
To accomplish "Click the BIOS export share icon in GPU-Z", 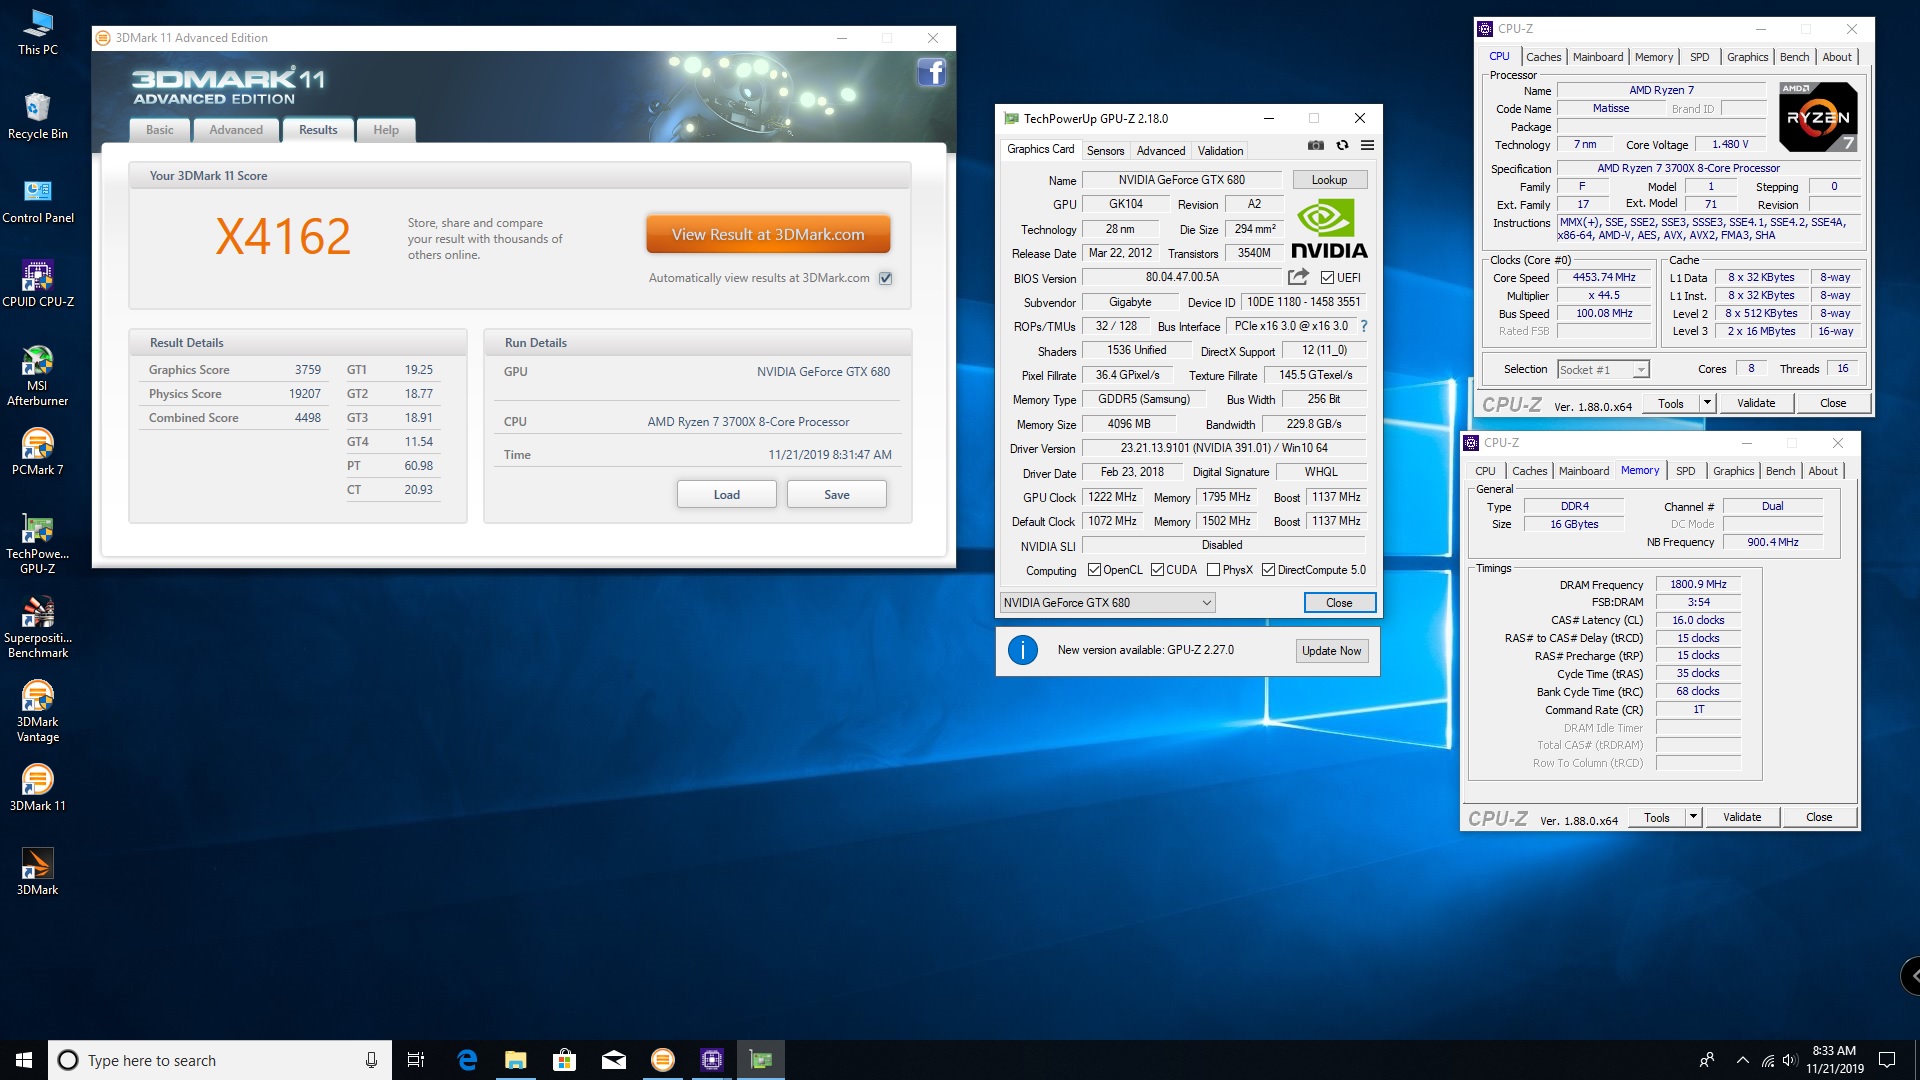I will pos(1298,277).
